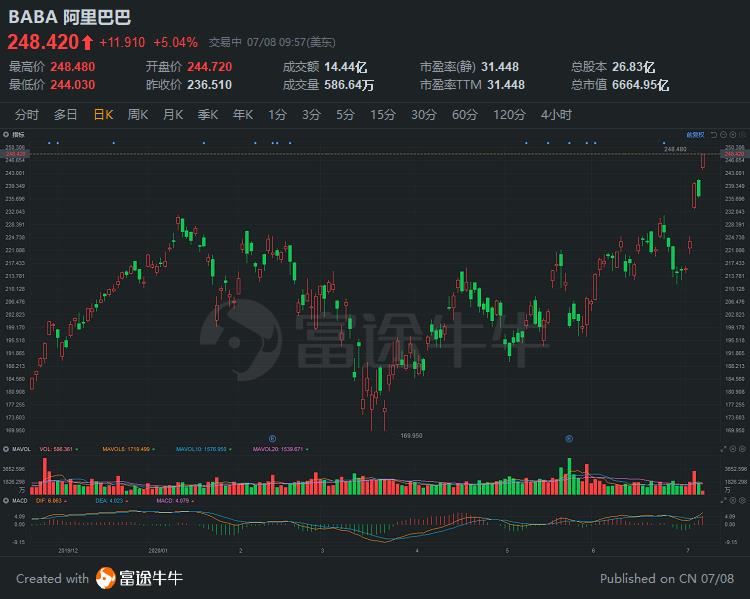Image resolution: width=750 pixels, height=599 pixels.
Task: Click the February earnings marker icon
Action: (272, 439)
